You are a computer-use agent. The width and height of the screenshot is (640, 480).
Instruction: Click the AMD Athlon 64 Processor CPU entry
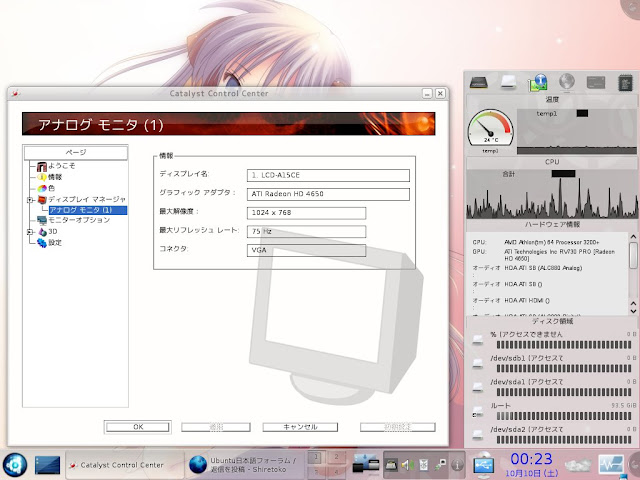(x=552, y=242)
